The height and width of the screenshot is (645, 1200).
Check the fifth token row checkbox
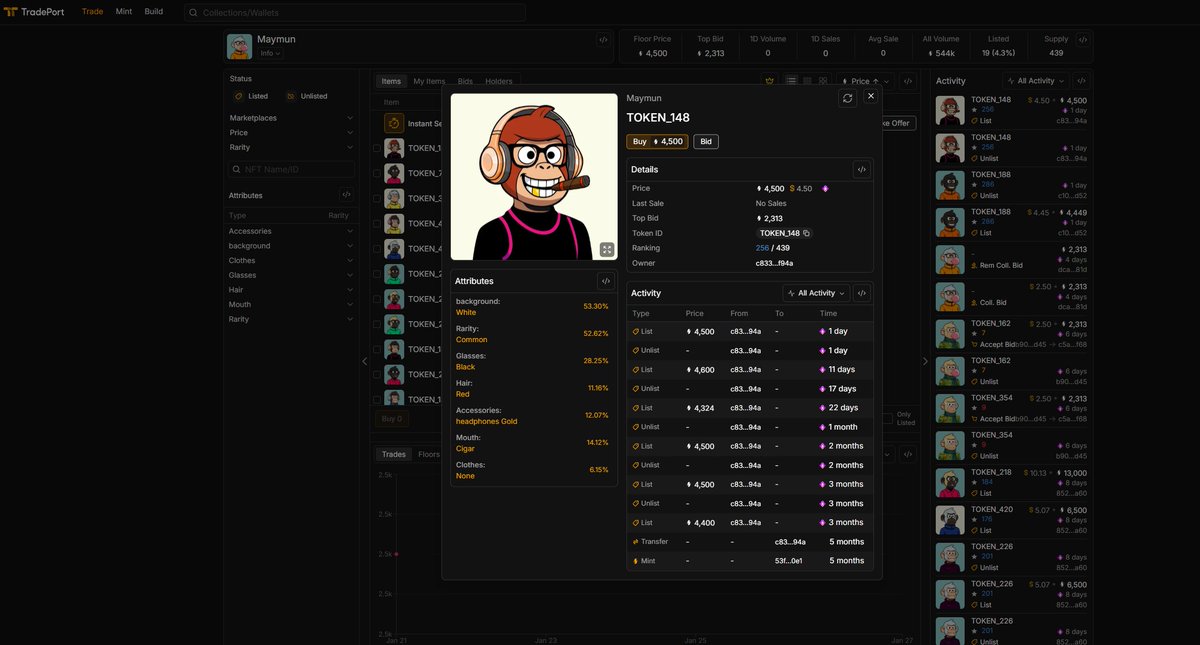[377, 248]
